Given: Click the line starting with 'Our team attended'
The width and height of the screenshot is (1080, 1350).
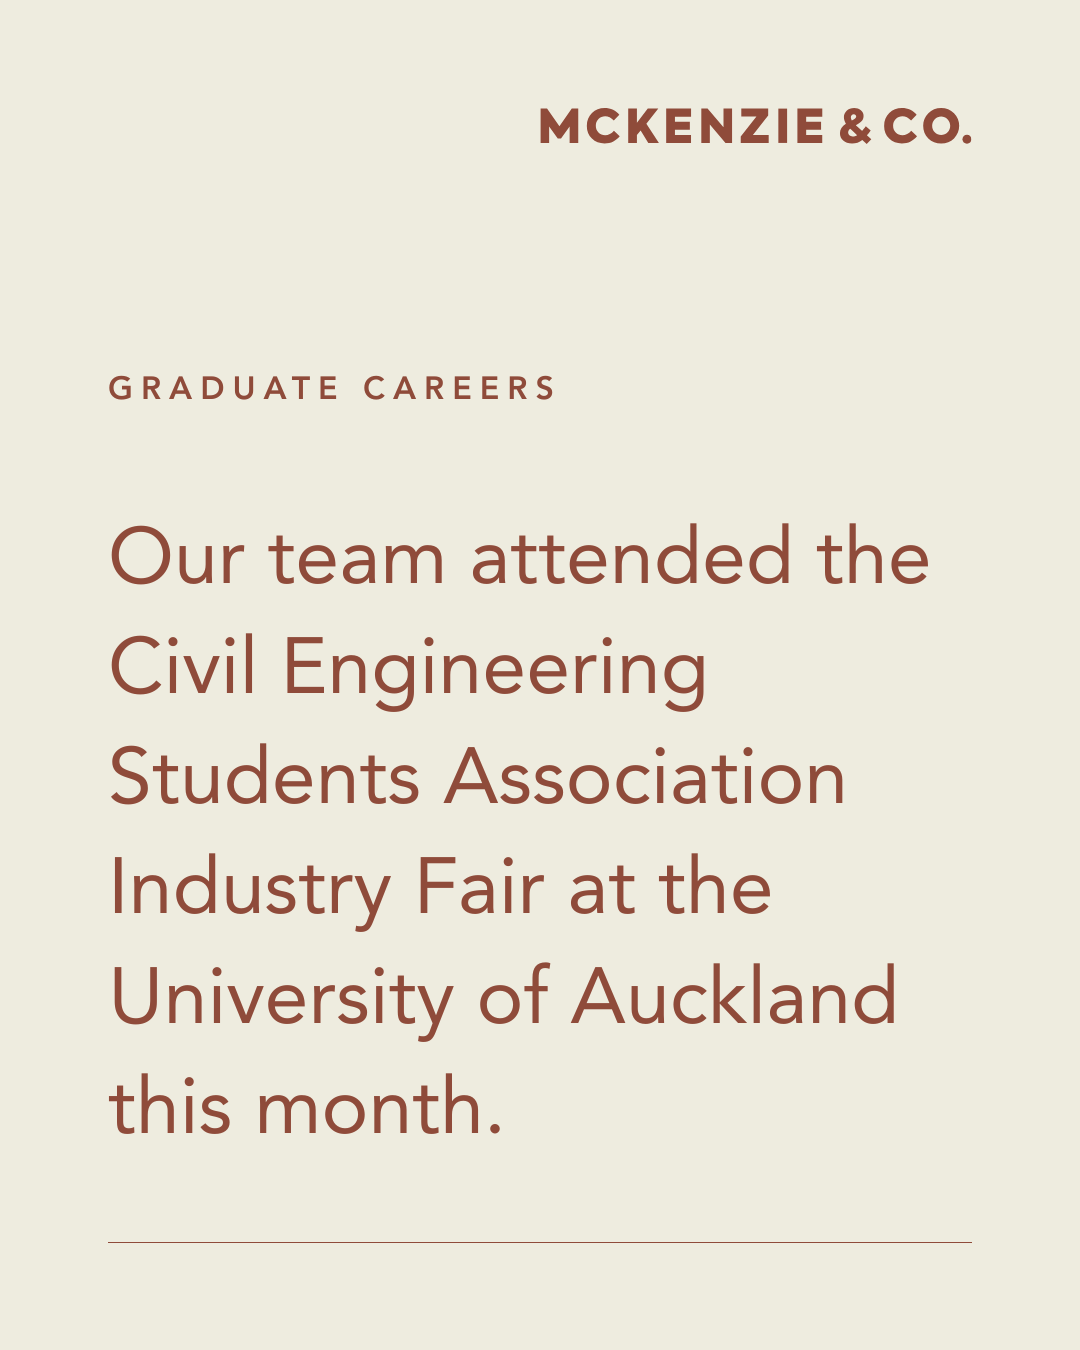Looking at the screenshot, I should click(x=519, y=557).
